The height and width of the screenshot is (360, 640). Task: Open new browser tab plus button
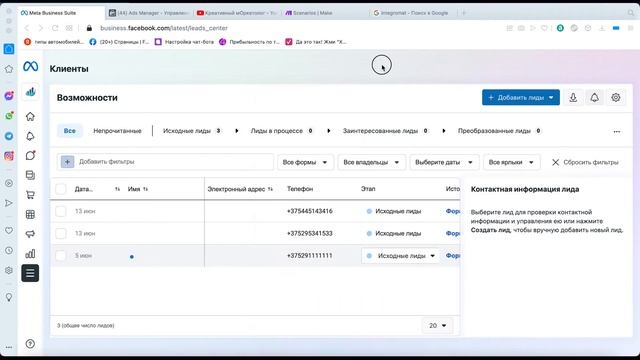pyautogui.click(x=464, y=13)
